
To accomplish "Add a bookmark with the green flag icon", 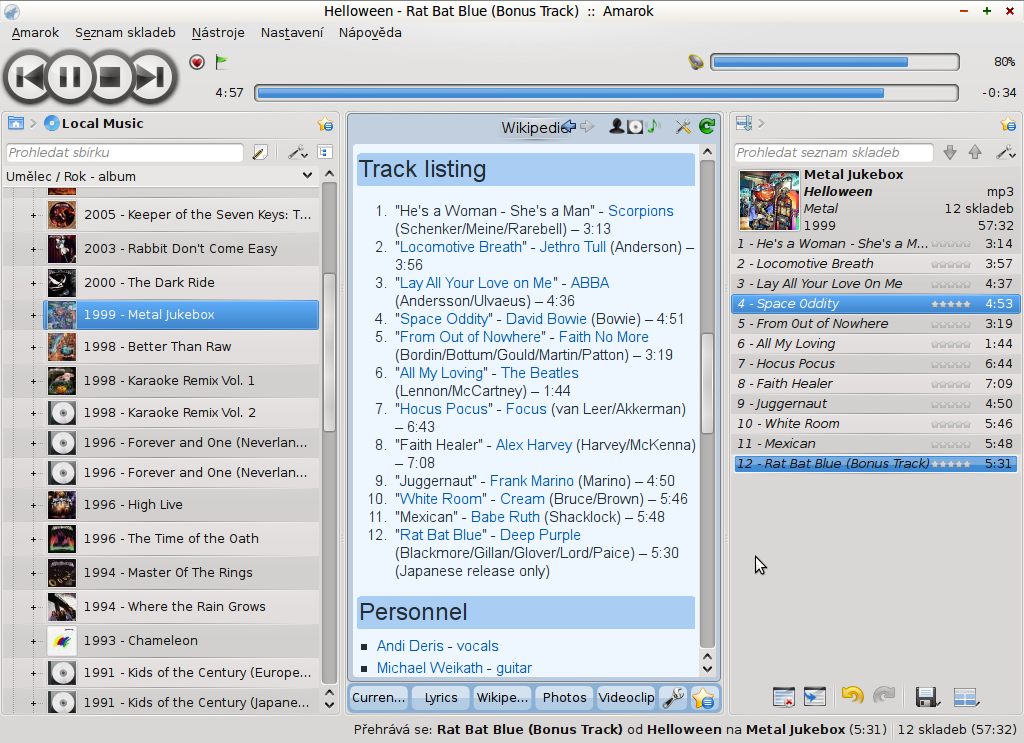I will (x=221, y=62).
